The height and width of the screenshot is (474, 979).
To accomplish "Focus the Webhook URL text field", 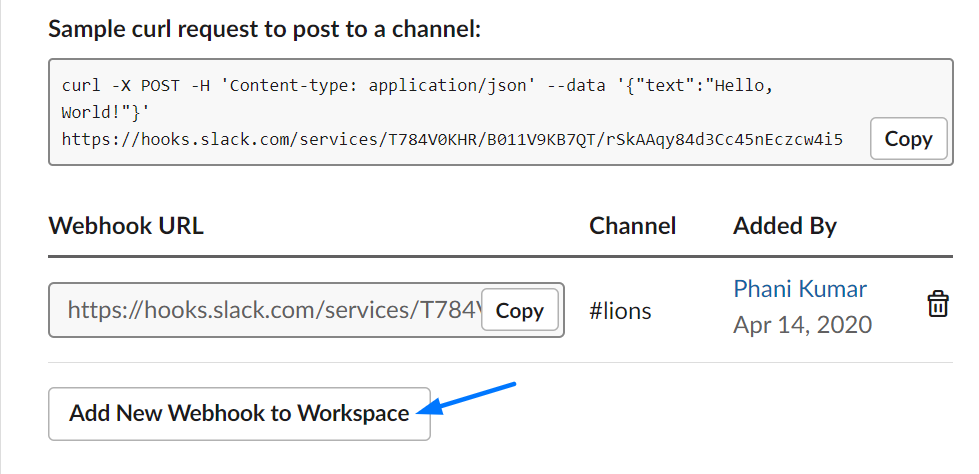I will 306,310.
